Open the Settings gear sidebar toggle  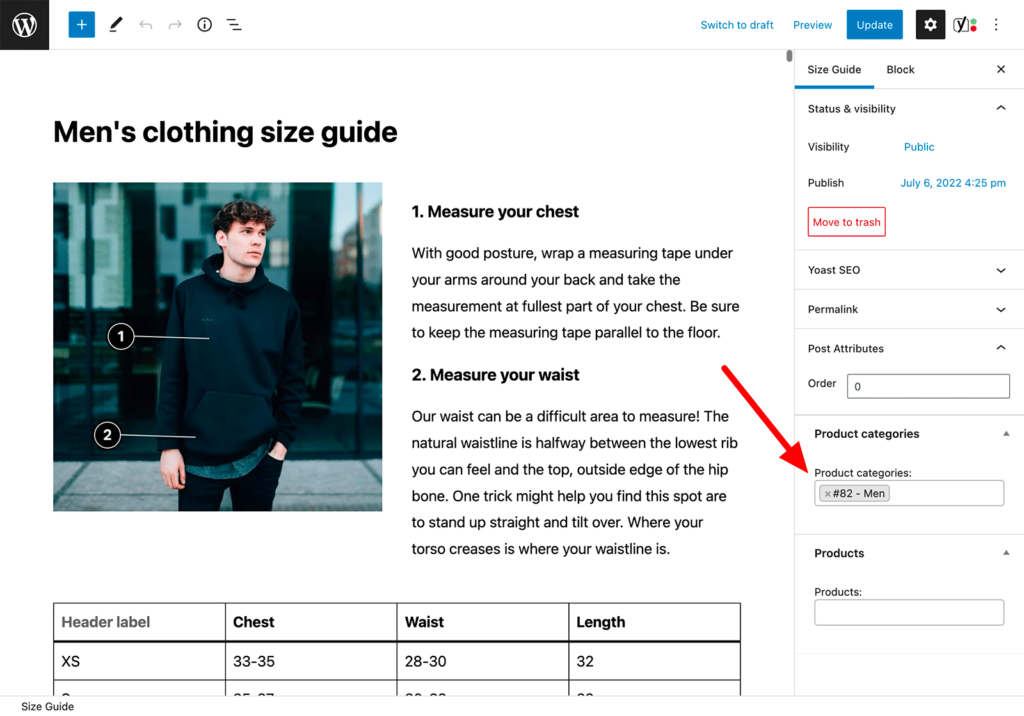pos(930,24)
